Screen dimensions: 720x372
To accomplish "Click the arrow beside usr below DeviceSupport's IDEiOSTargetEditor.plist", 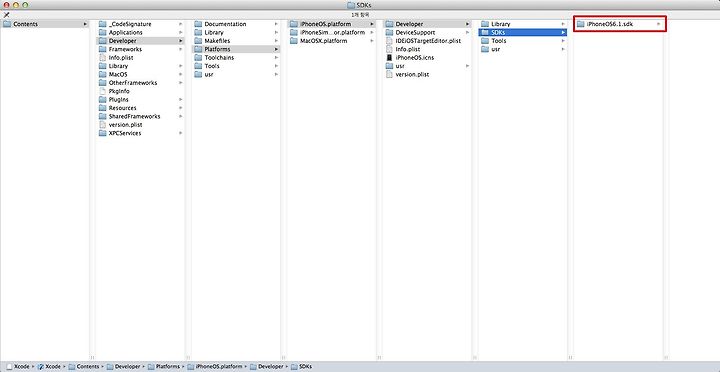I will (x=467, y=66).
